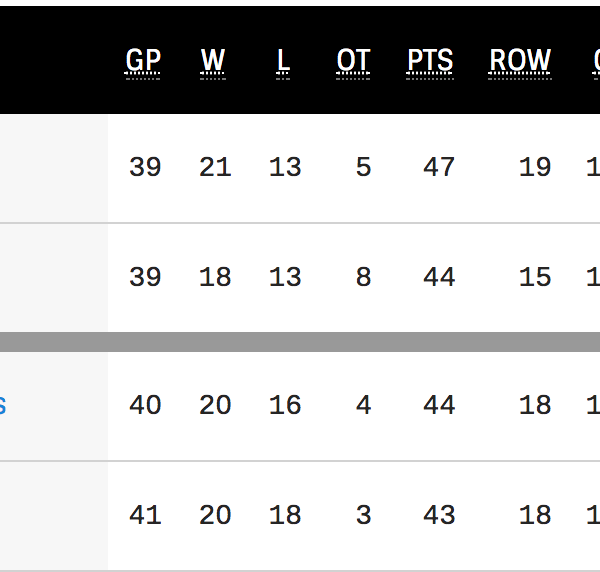Click the 8 overtime losses value
This screenshot has height=572, width=600.
(363, 277)
